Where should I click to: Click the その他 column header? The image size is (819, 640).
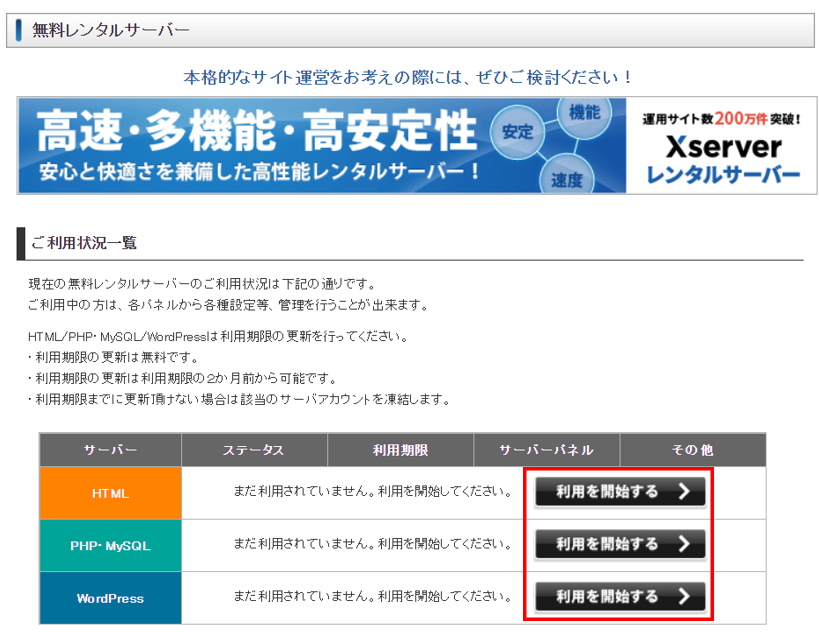coord(692,450)
